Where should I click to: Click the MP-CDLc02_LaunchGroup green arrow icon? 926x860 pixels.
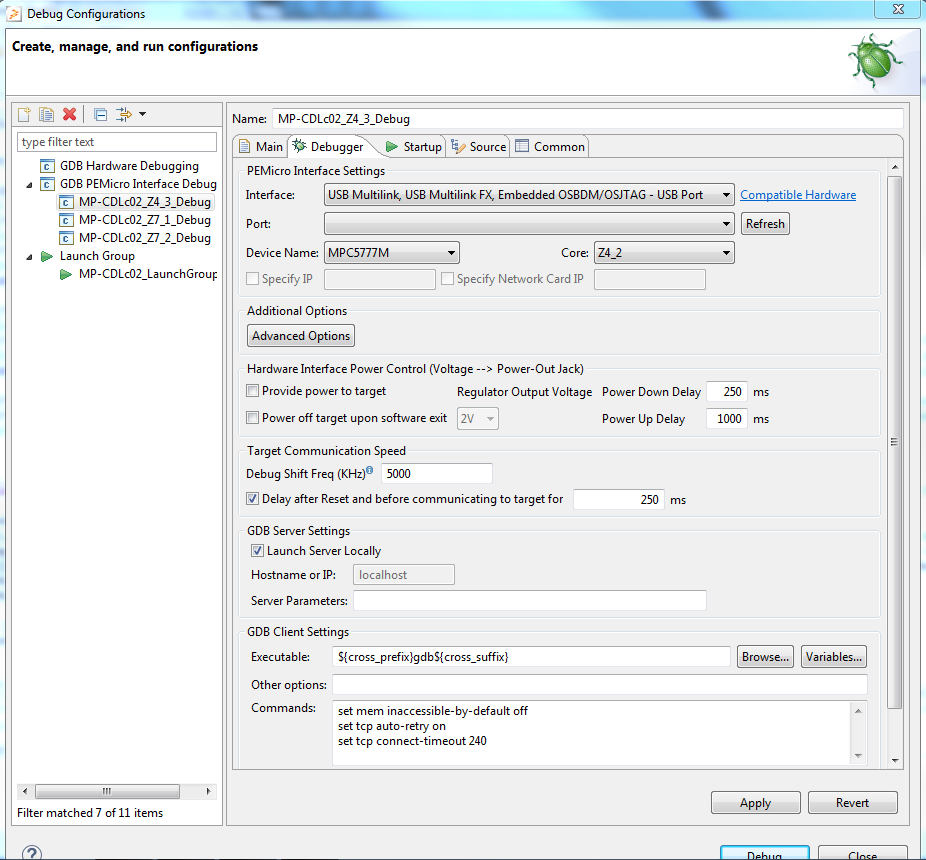click(x=66, y=274)
